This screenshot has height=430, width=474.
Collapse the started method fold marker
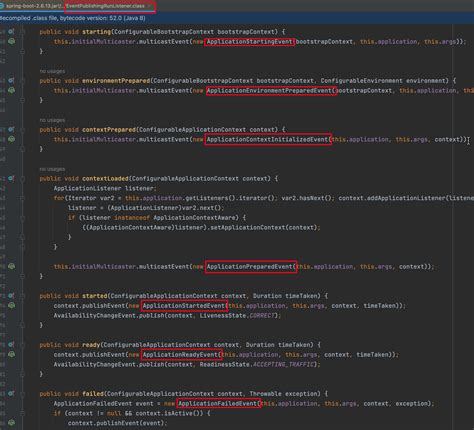click(23, 296)
